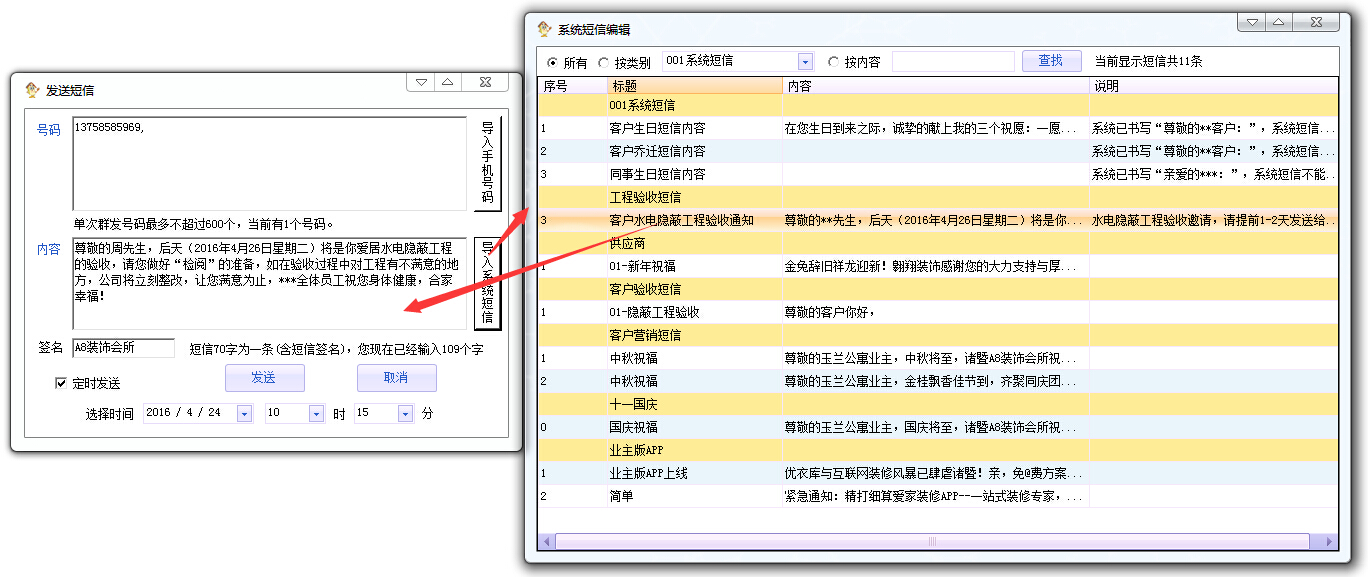This screenshot has width=1368, height=577.
Task: Click the 标题 column header
Action: coord(694,86)
